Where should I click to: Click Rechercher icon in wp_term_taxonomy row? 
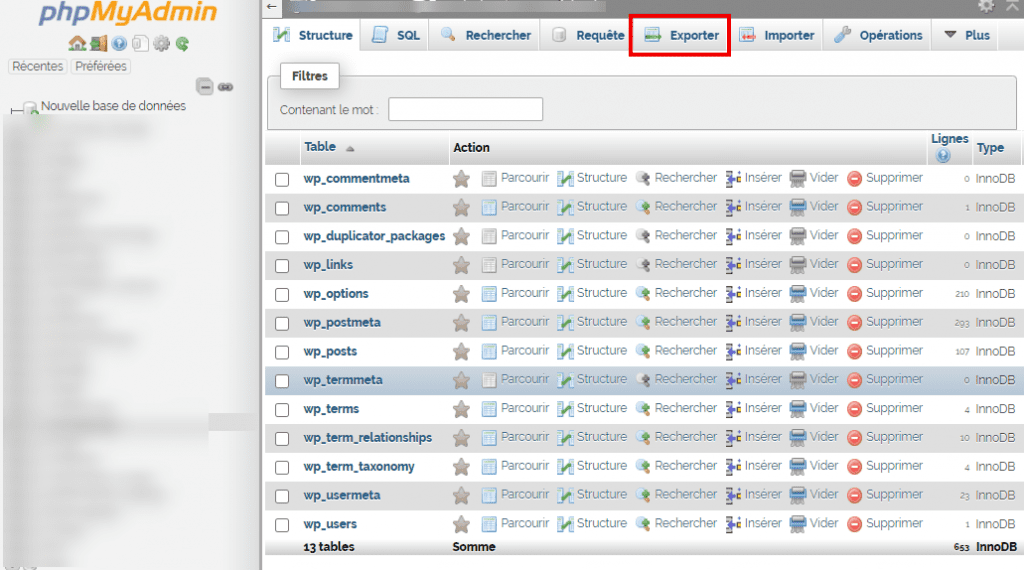643,466
